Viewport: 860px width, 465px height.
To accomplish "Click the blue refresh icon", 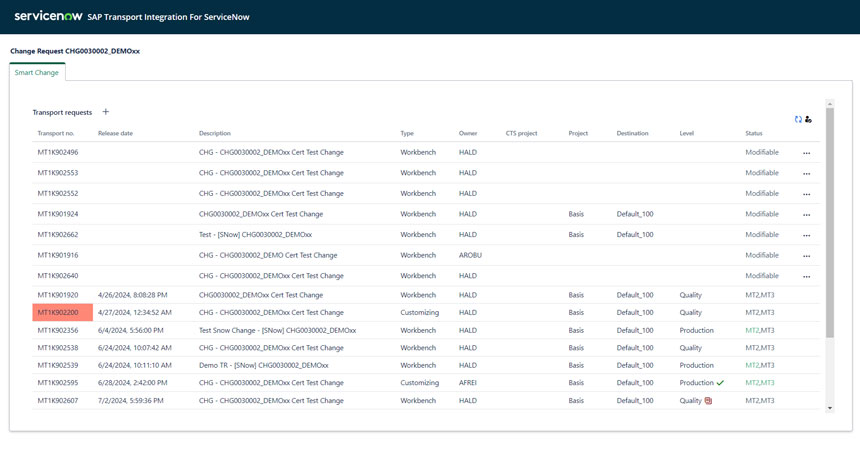I will (799, 119).
